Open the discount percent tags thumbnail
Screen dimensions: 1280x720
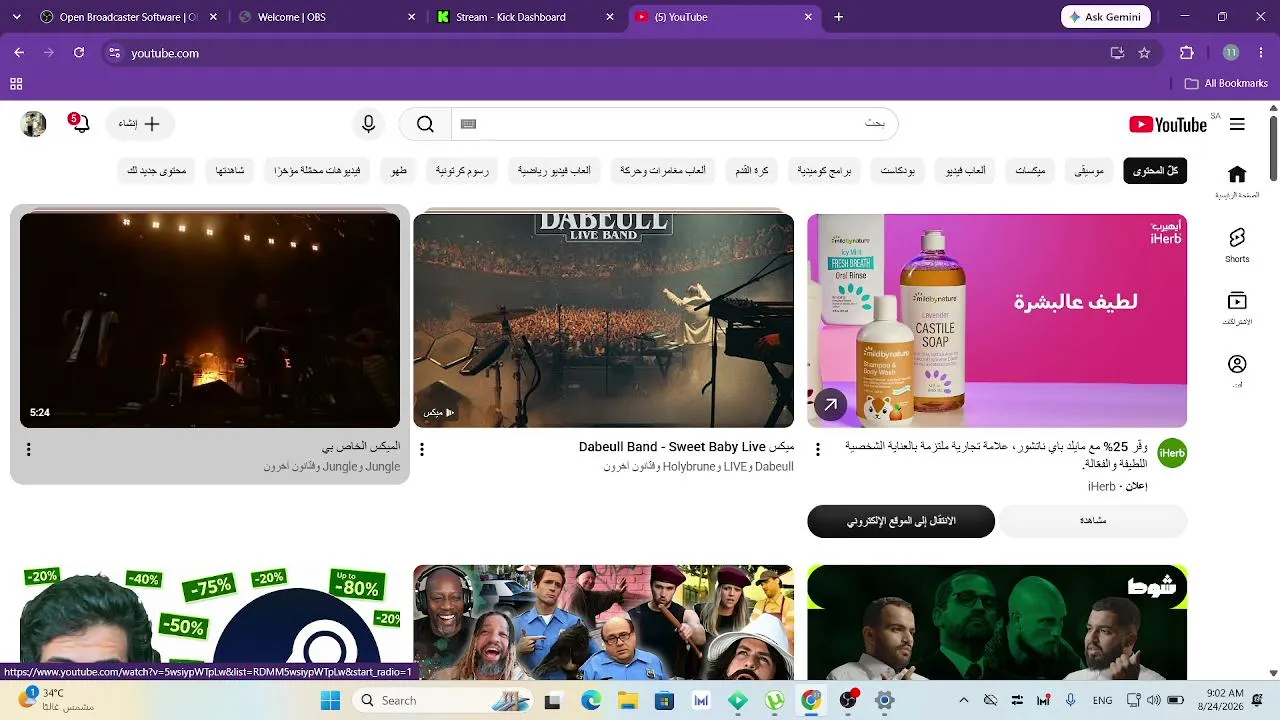(210, 622)
